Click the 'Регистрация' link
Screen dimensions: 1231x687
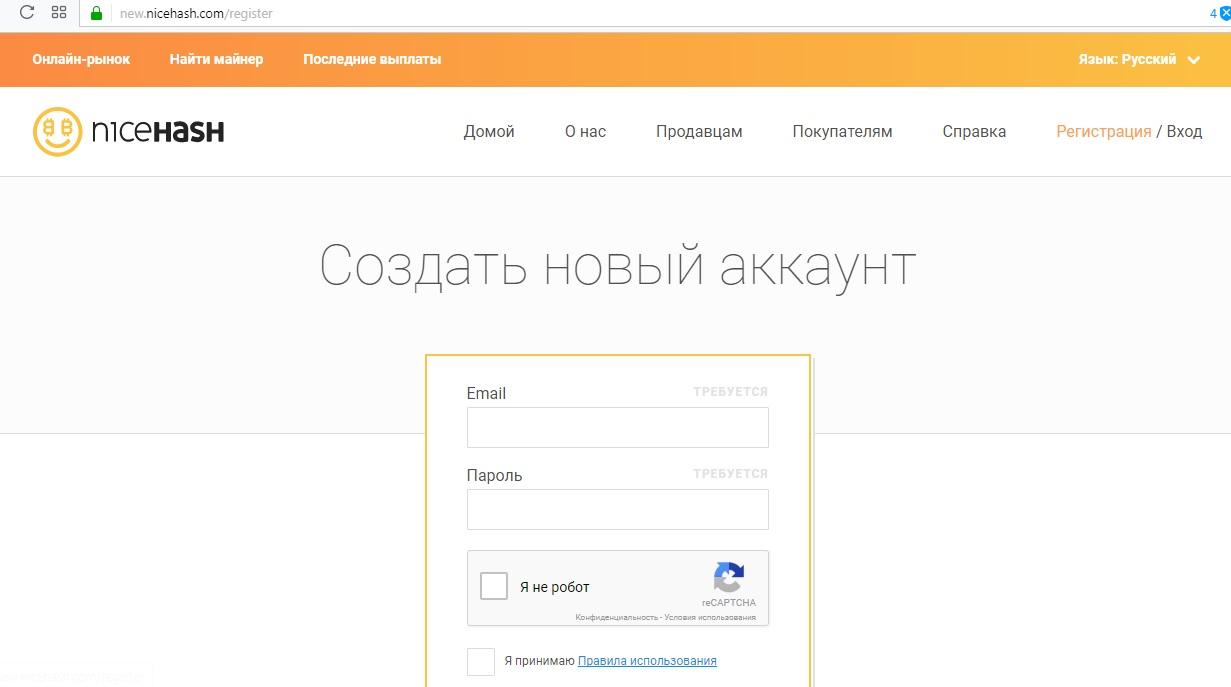[x=1104, y=131]
